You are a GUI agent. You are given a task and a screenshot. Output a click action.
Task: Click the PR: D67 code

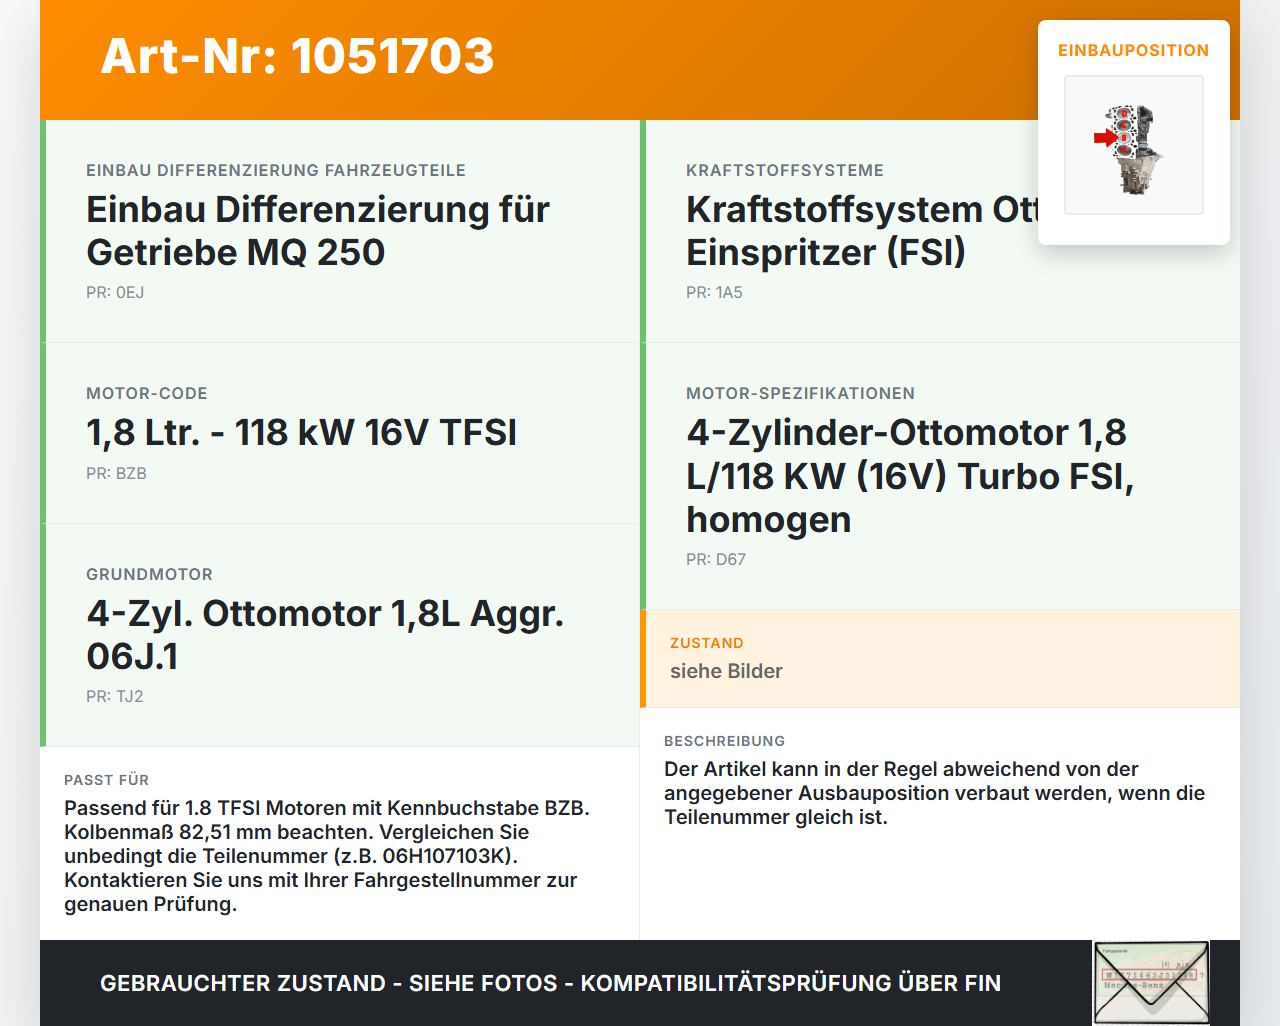point(716,560)
